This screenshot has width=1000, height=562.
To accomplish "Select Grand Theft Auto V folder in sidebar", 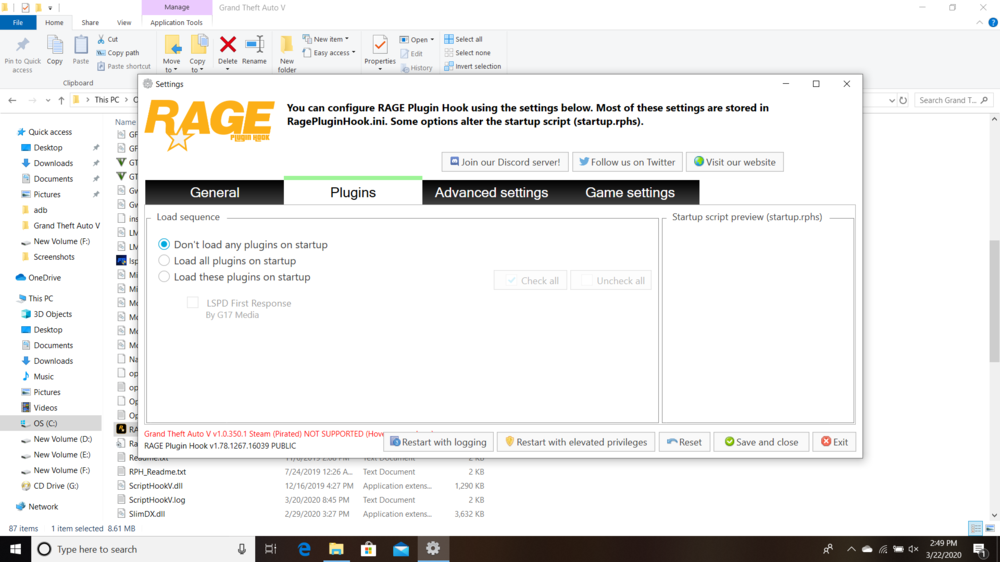I will (x=66, y=225).
